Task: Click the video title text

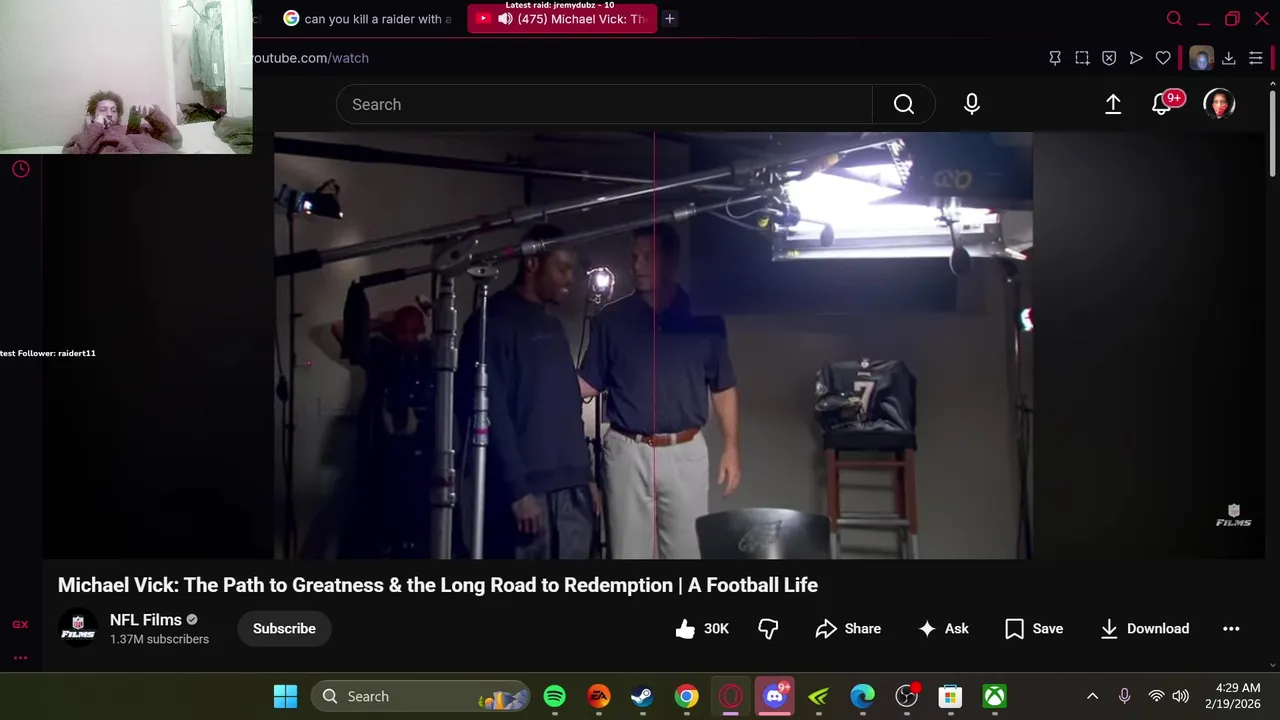Action: pyautogui.click(x=438, y=585)
